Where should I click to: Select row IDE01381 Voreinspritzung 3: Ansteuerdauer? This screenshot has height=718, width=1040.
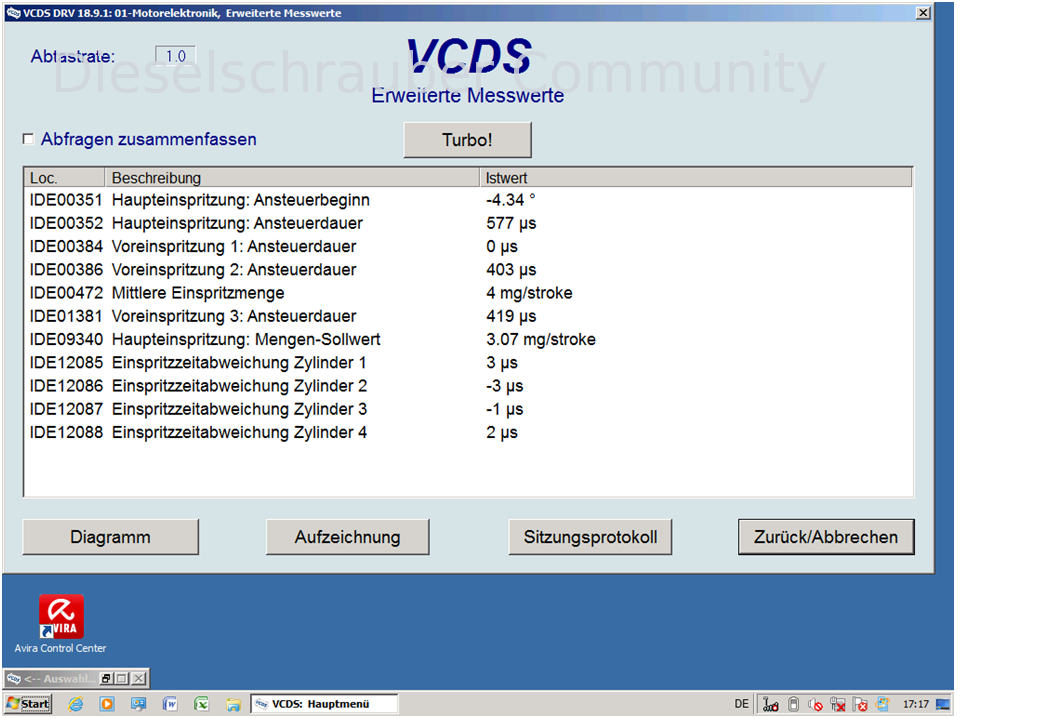pyautogui.click(x=468, y=316)
